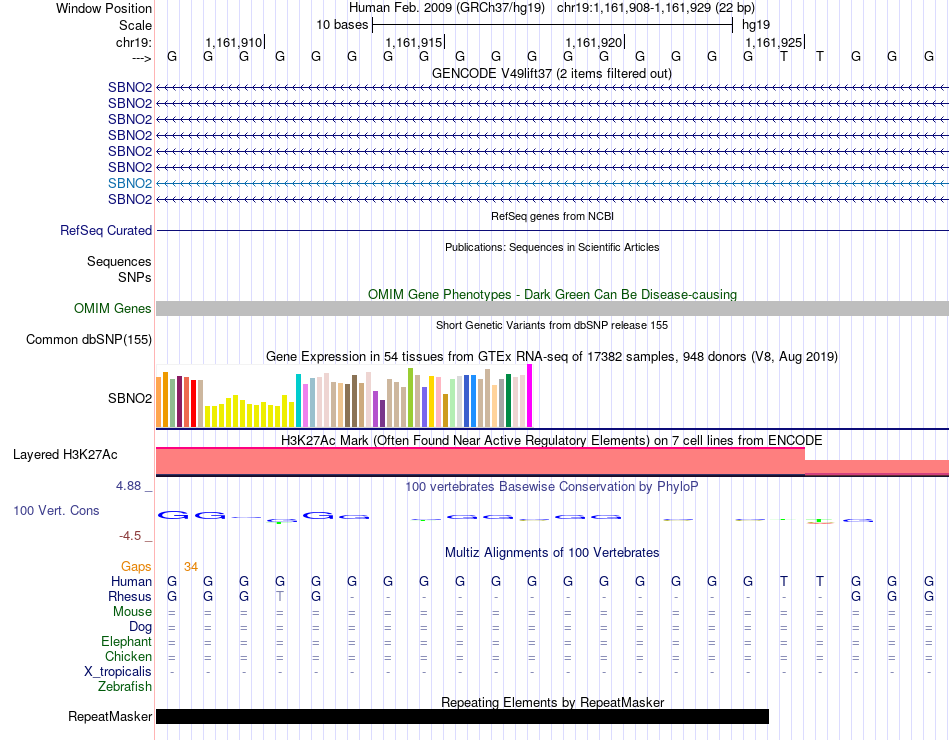Click the -4.5 PhyloP lower scale value
The height and width of the screenshot is (740, 950).
(x=130, y=536)
